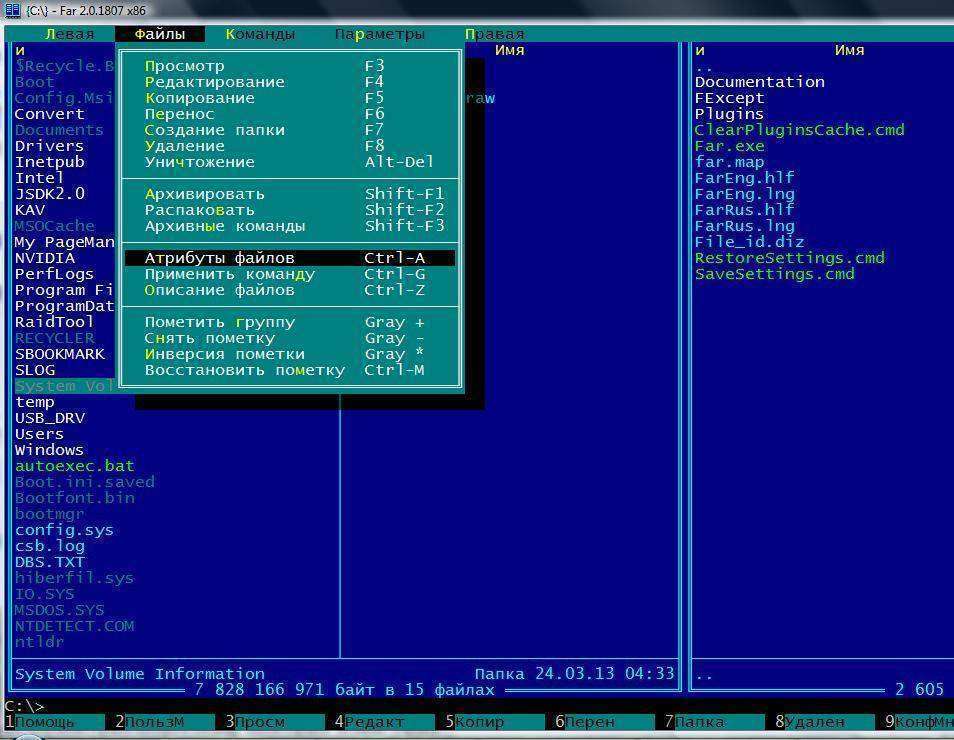Image resolution: width=954 pixels, height=740 pixels.
Task: Click the 8 Удален key bar button
Action: point(814,722)
